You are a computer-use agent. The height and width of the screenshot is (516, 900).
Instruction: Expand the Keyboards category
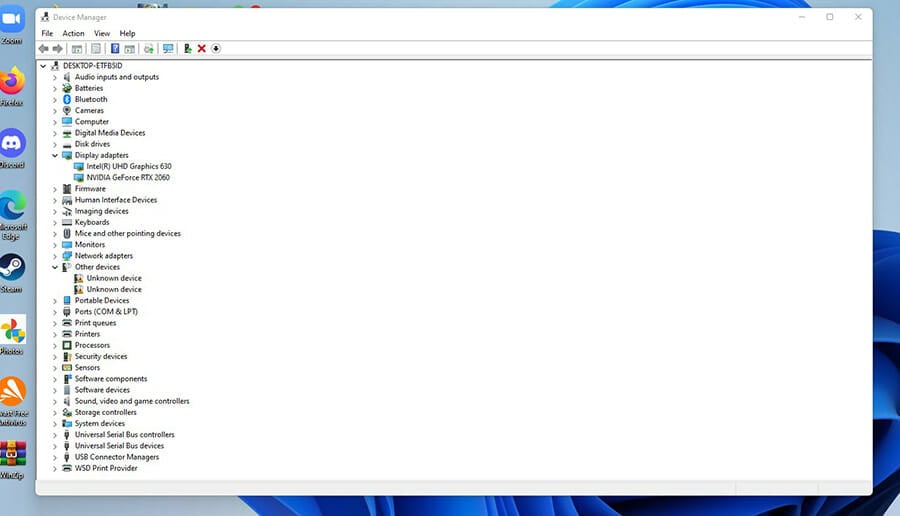click(55, 223)
